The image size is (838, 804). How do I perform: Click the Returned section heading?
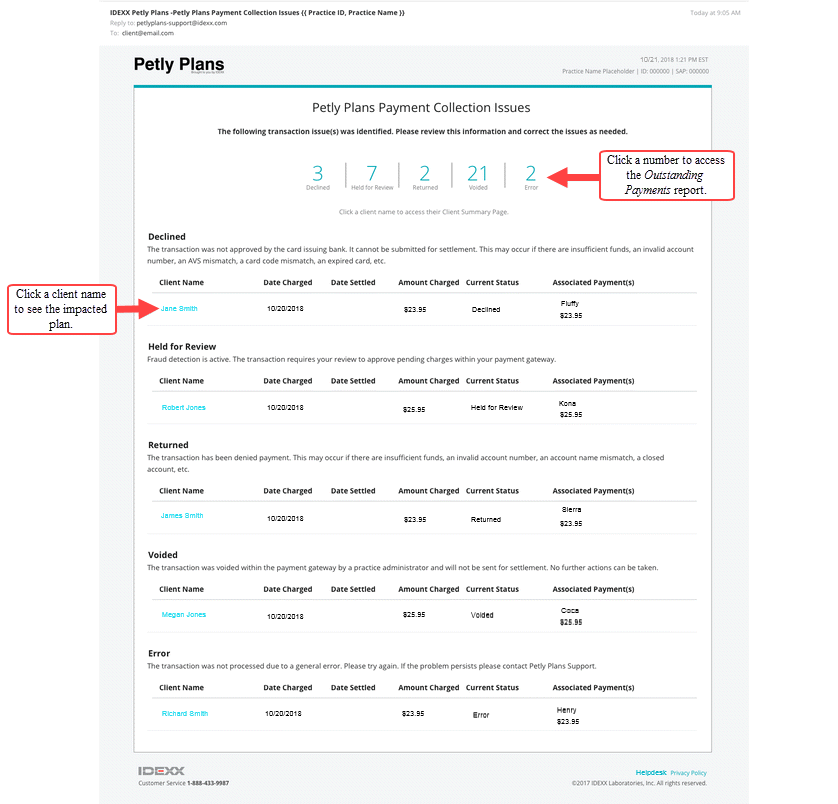click(x=168, y=445)
